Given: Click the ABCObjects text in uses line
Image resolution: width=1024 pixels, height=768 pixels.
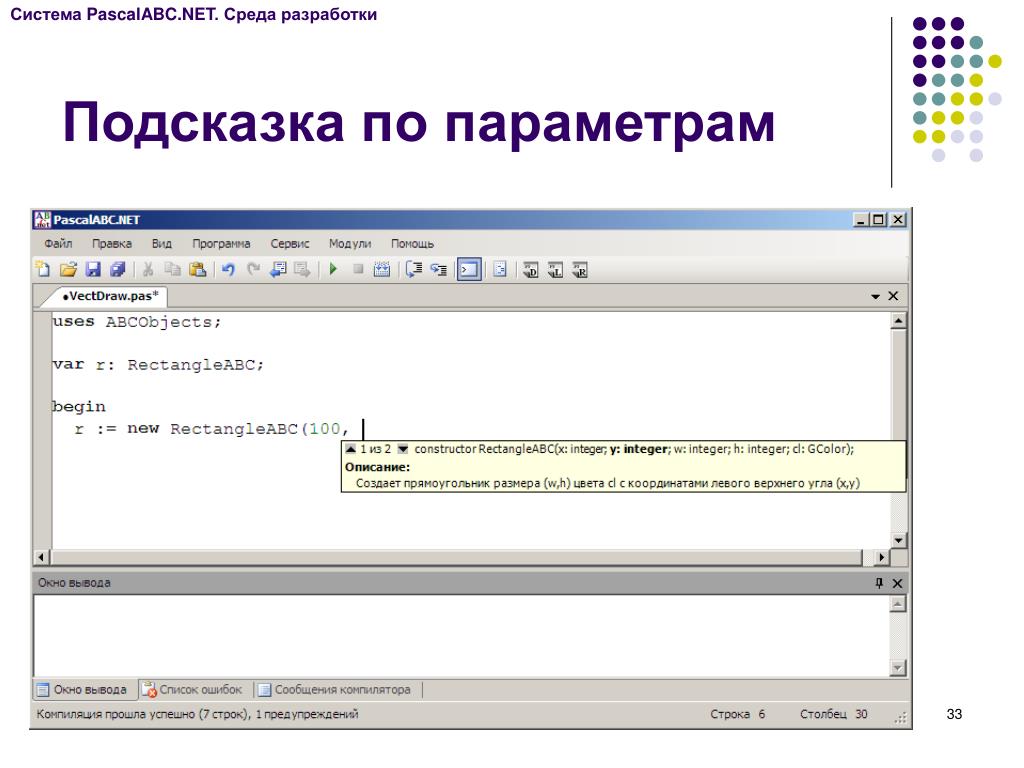Looking at the screenshot, I should tap(158, 322).
